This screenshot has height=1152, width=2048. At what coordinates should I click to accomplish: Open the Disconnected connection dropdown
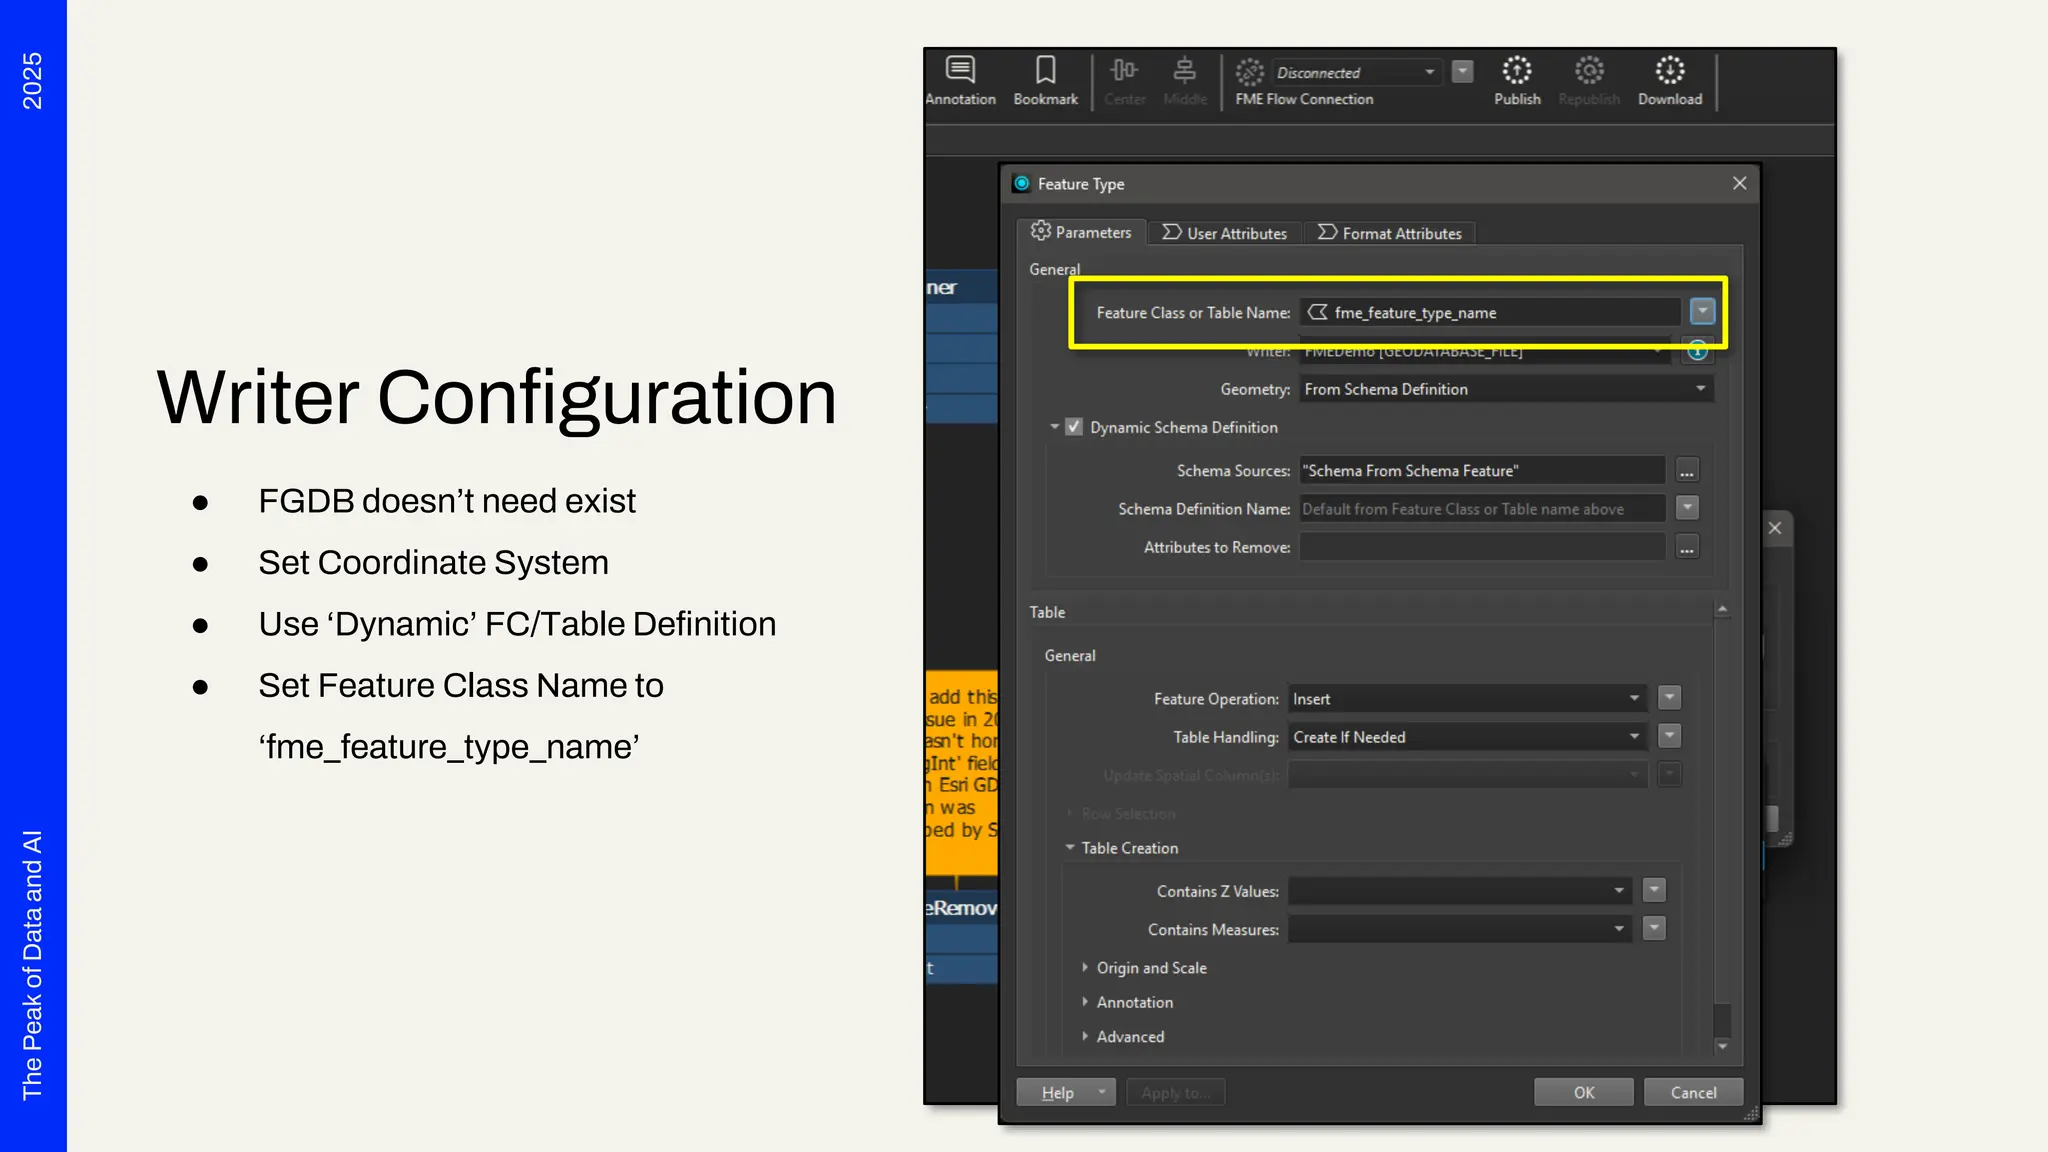(x=1356, y=72)
